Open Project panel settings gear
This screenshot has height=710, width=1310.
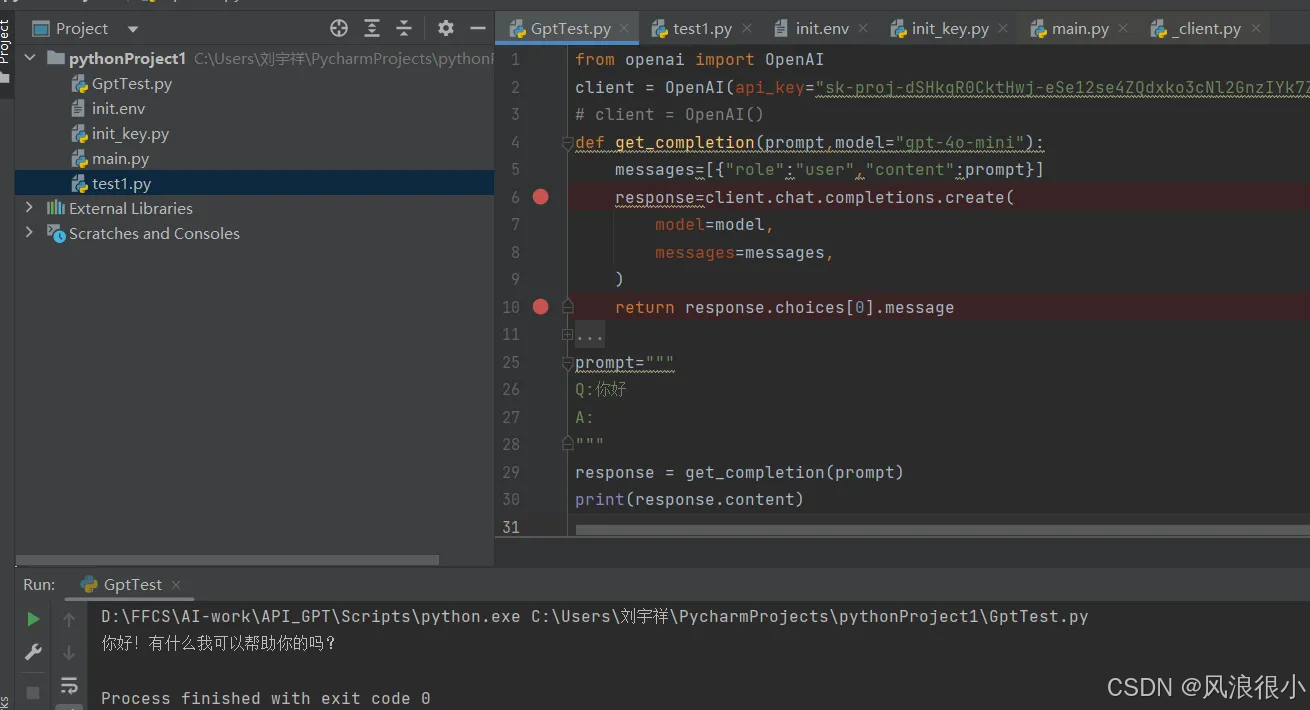coord(446,28)
